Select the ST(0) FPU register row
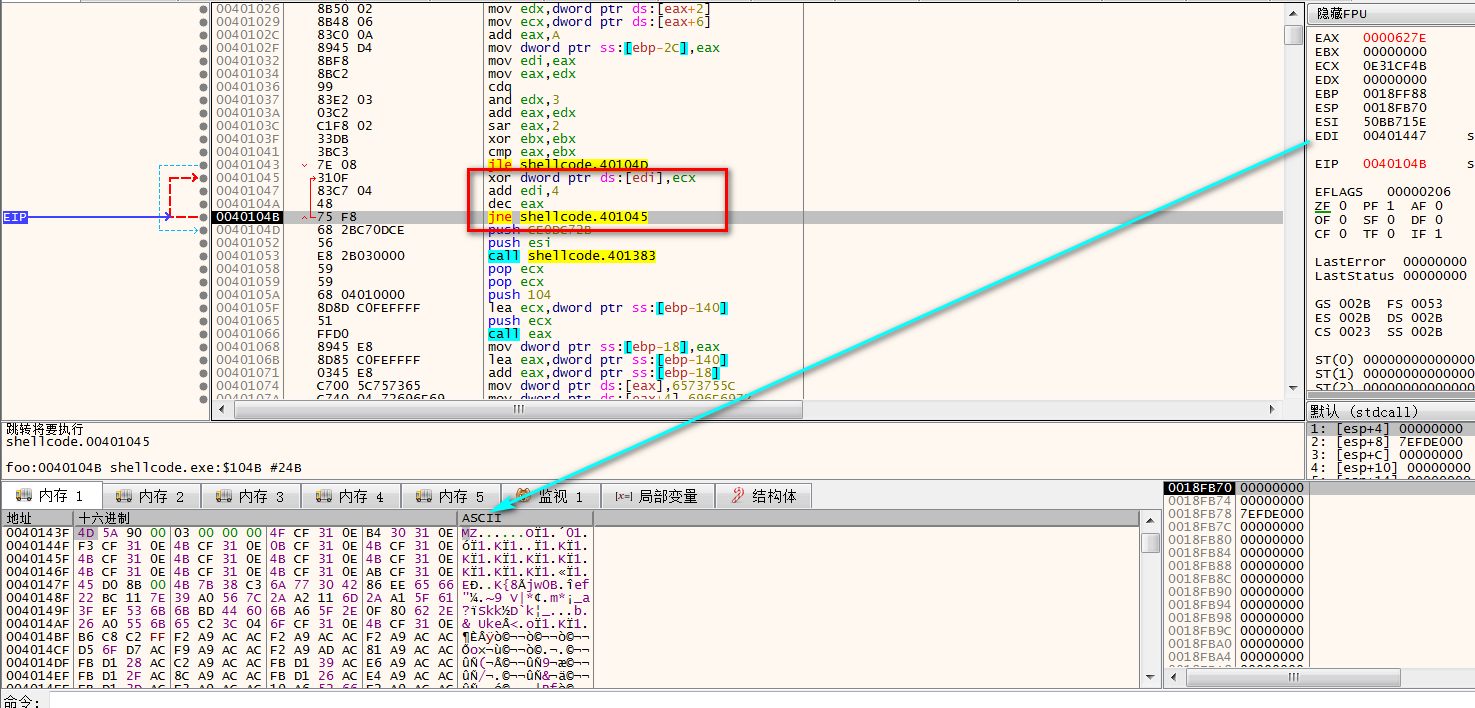The width and height of the screenshot is (1475, 708). pos(1394,359)
